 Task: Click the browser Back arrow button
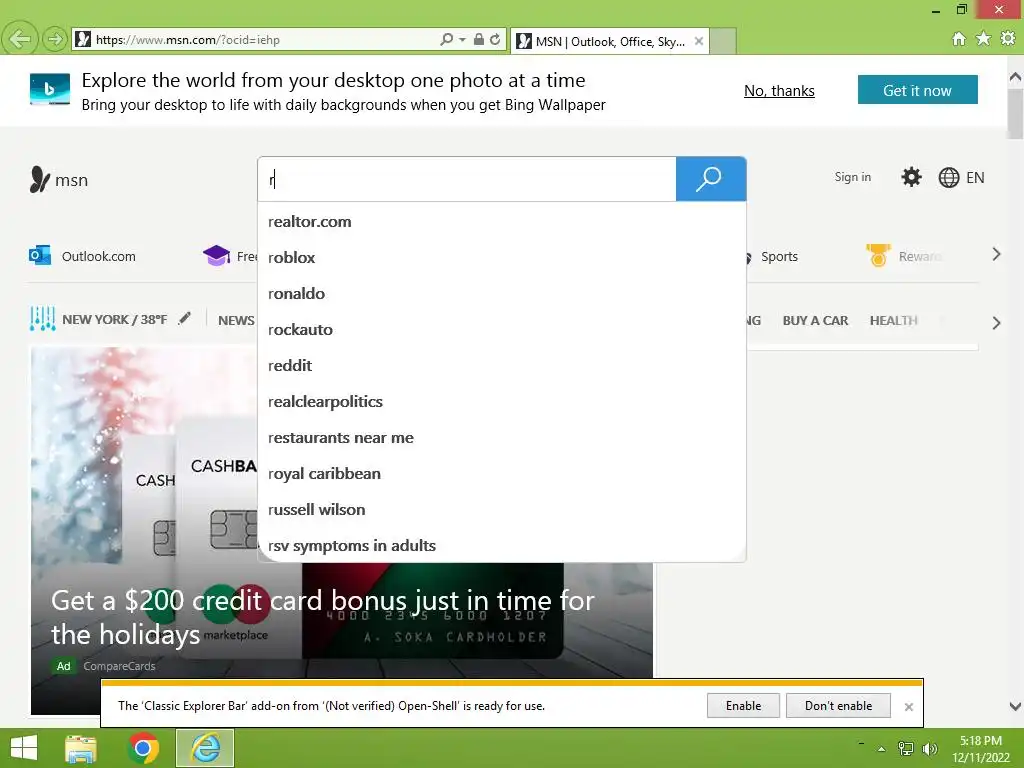[x=20, y=39]
